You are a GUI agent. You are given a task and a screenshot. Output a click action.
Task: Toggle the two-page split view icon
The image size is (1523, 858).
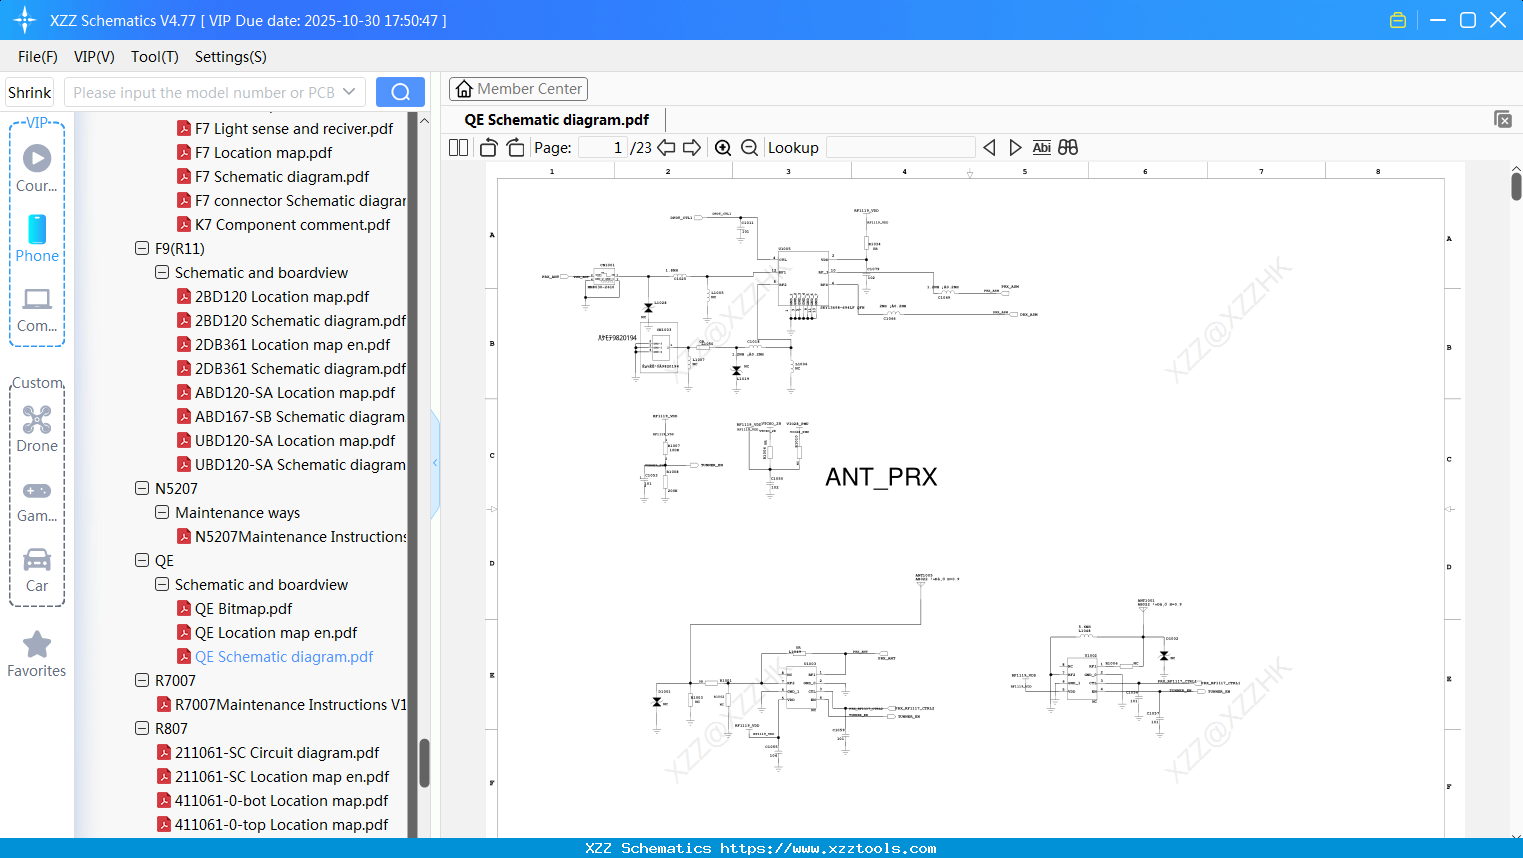[x=459, y=148]
